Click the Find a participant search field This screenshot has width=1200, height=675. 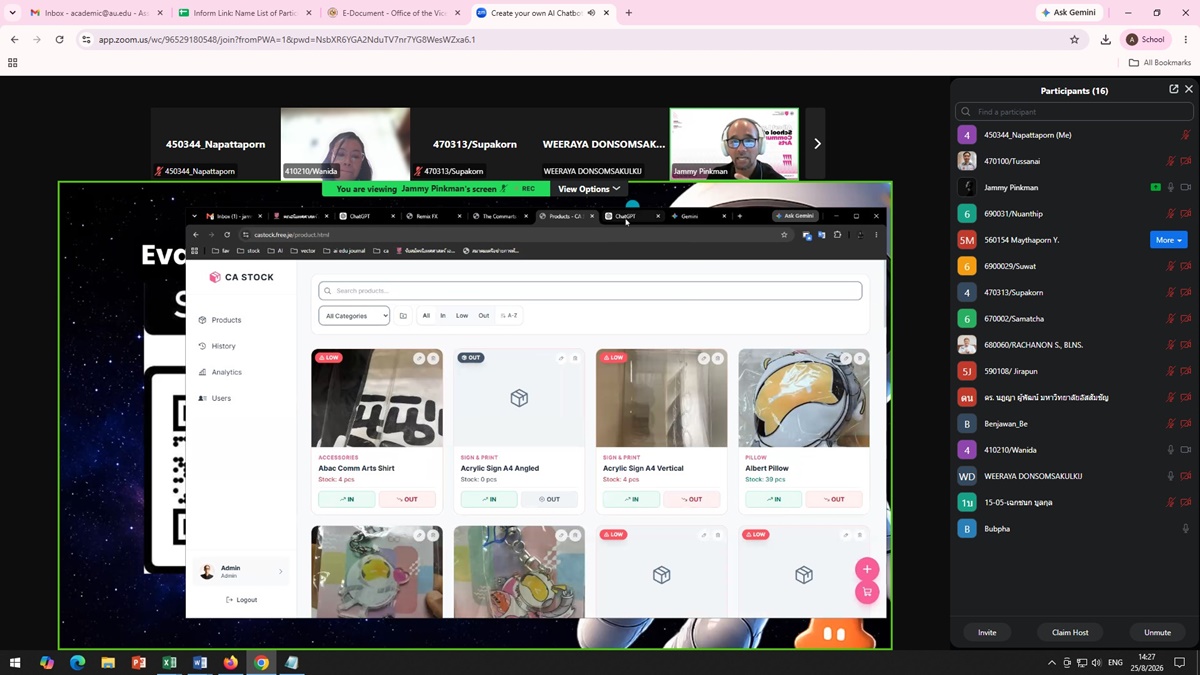pyautogui.click(x=1074, y=112)
